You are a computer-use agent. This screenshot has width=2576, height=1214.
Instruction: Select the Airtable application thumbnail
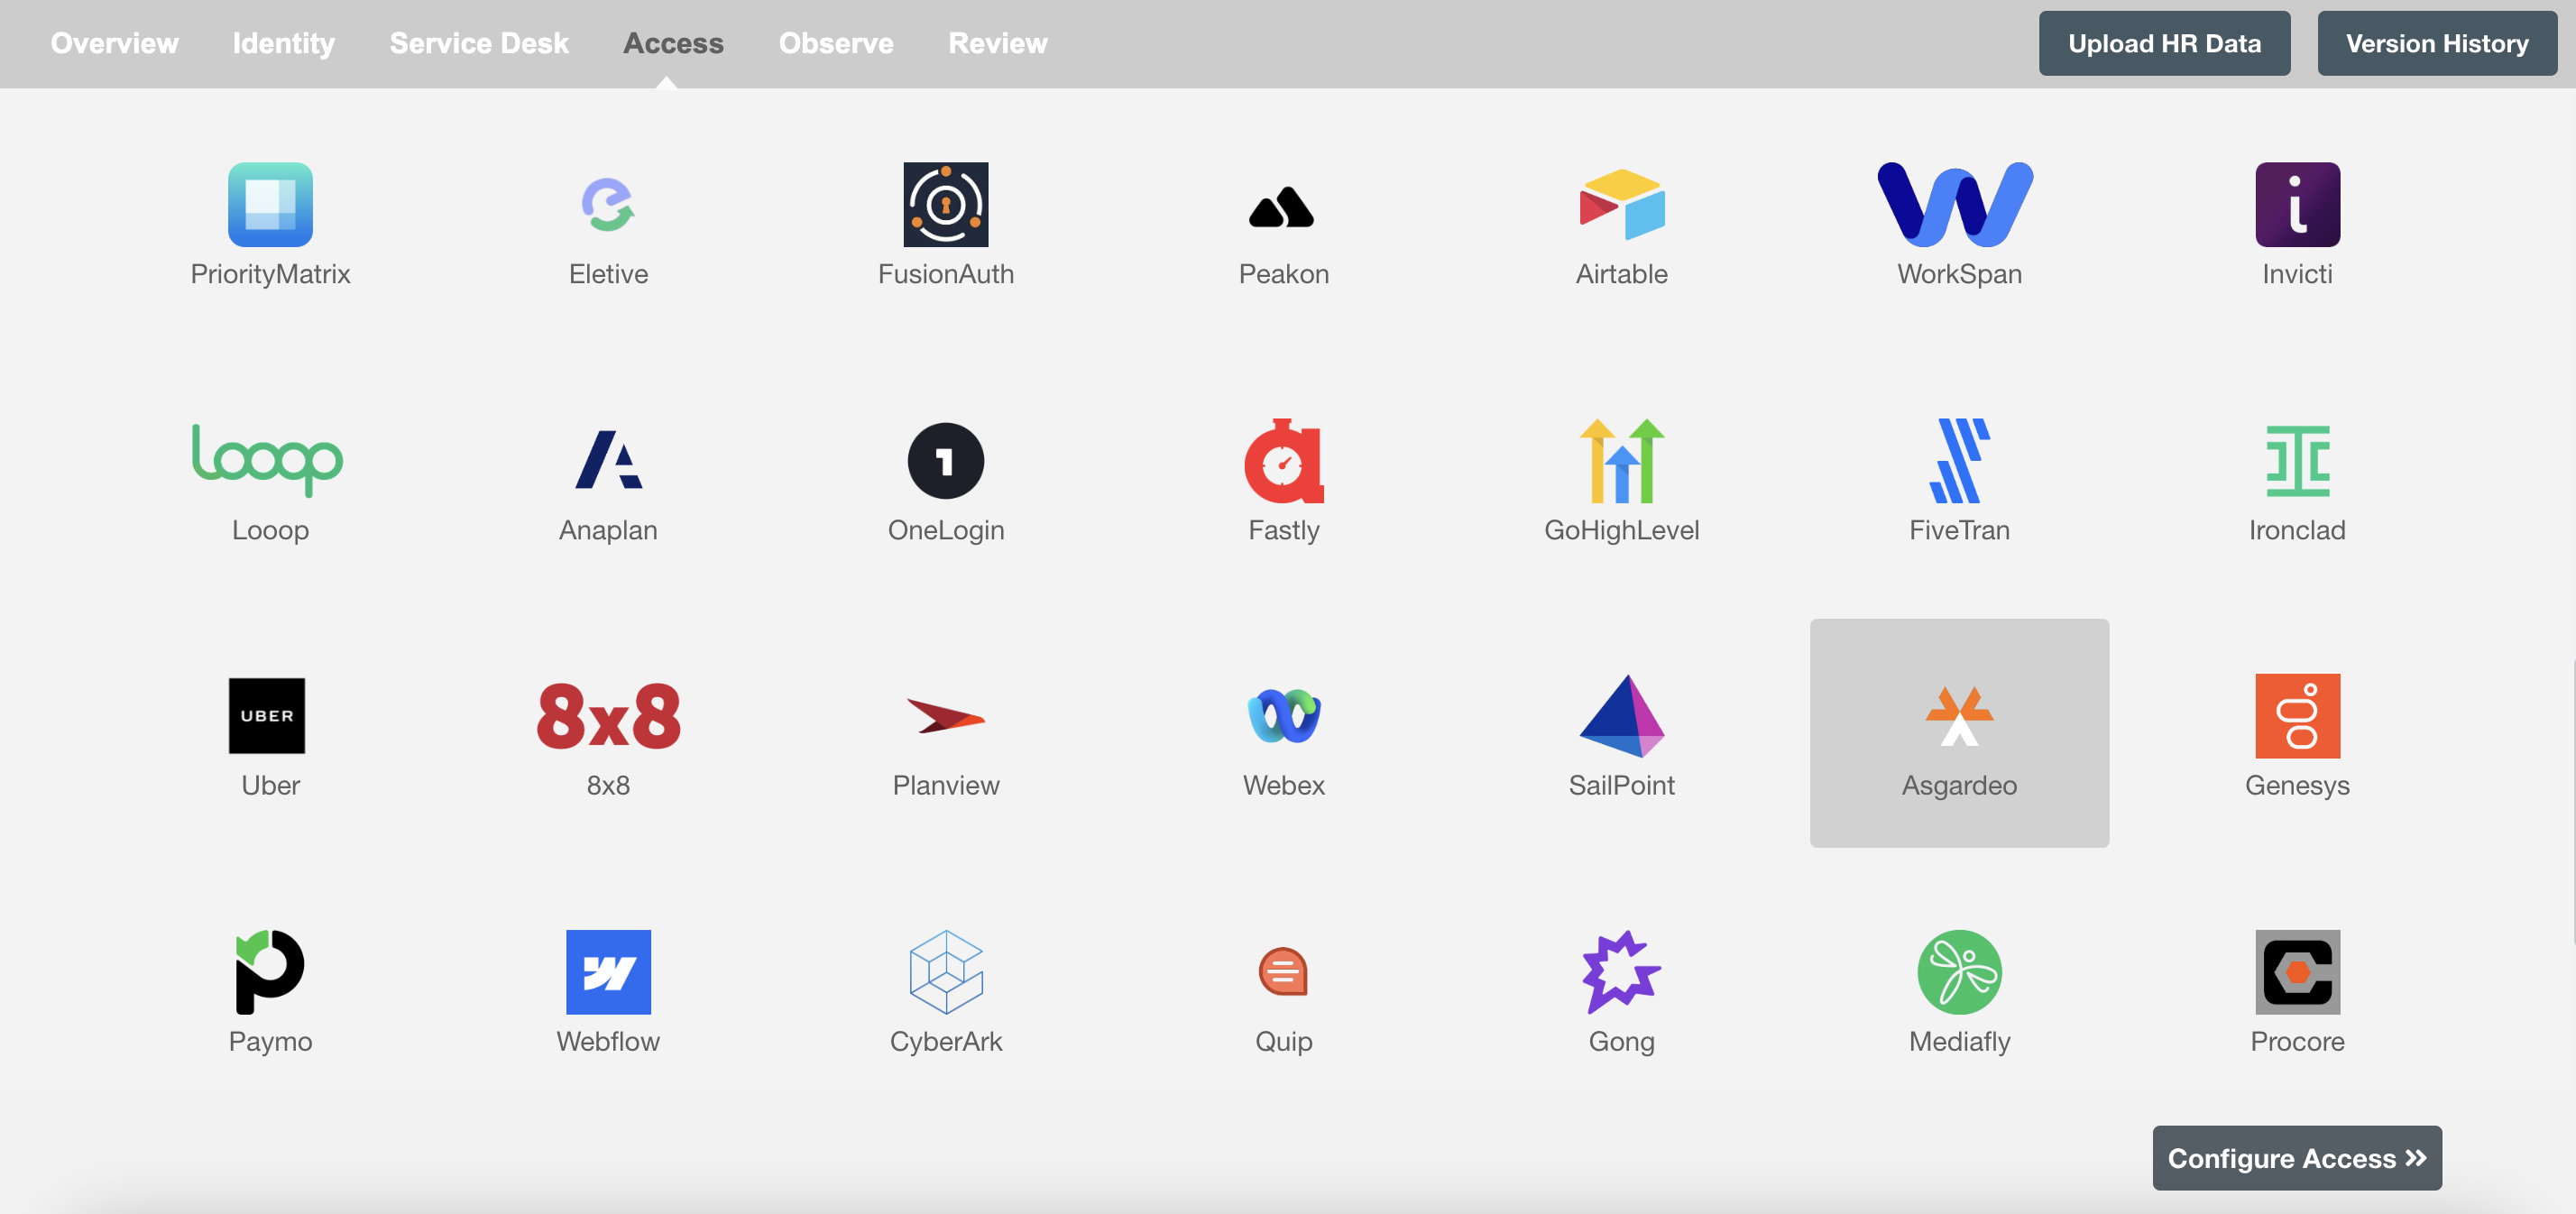[x=1622, y=222]
